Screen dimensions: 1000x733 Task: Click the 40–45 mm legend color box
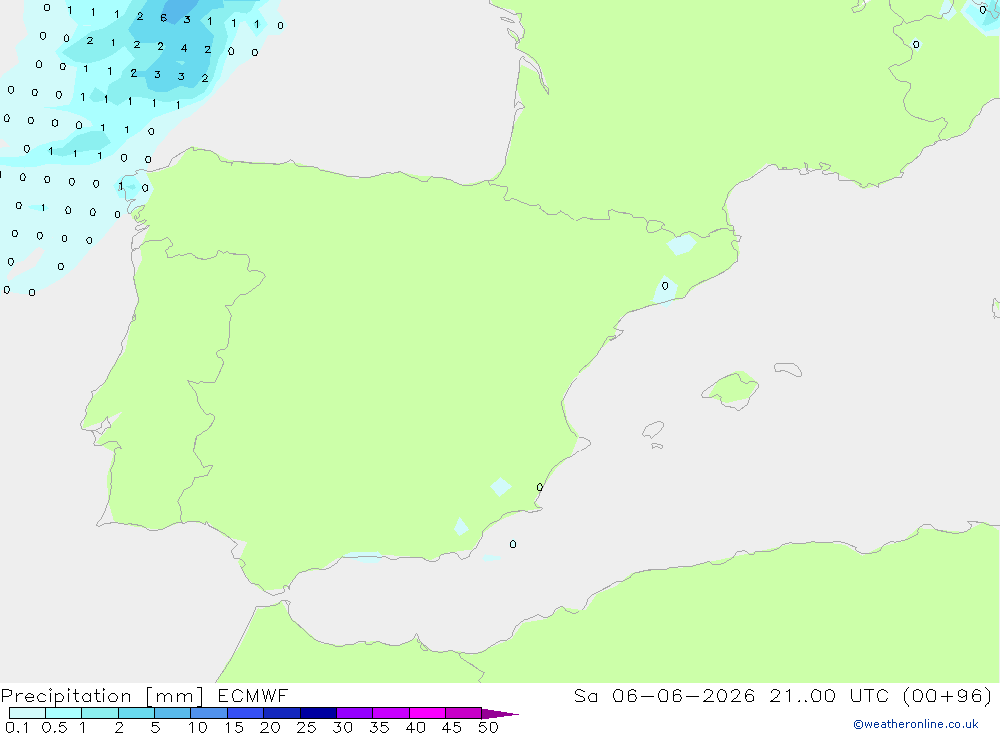[x=427, y=713]
